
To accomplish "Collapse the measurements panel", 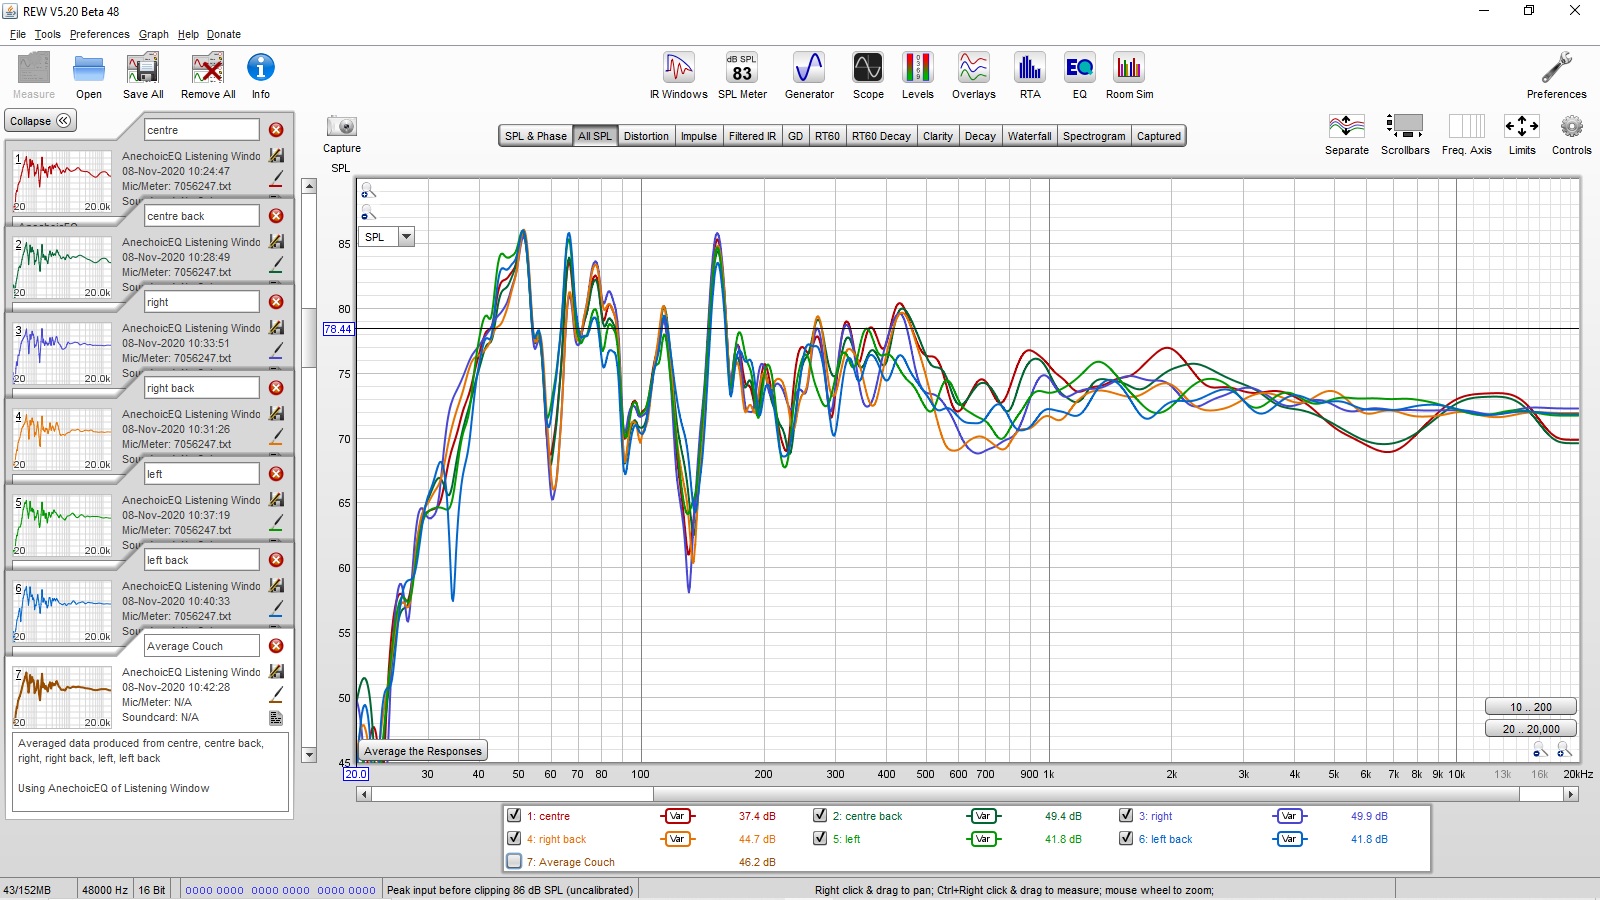I will click(41, 121).
